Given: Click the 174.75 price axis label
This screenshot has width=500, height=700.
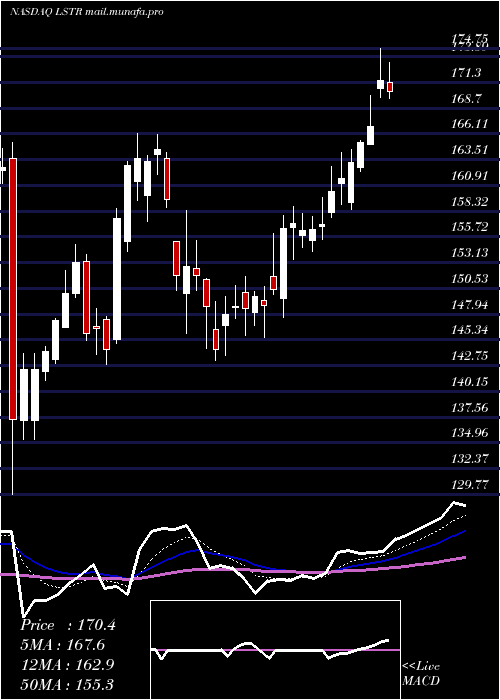Looking at the screenshot, I should [x=469, y=41].
